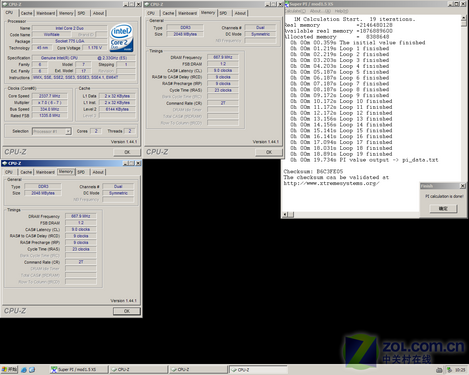Click DRAM Frequency value in active CPU-Z window
Screen dimensions: 469x375
tap(81, 216)
